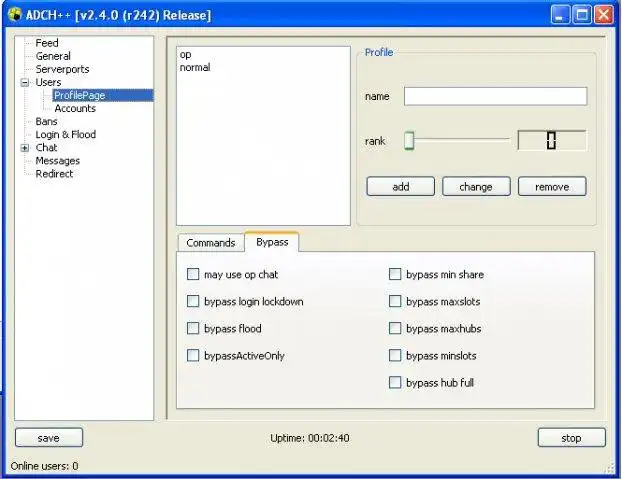Toggle the bypass flood checkbox
This screenshot has height=479, width=622.
coord(193,328)
